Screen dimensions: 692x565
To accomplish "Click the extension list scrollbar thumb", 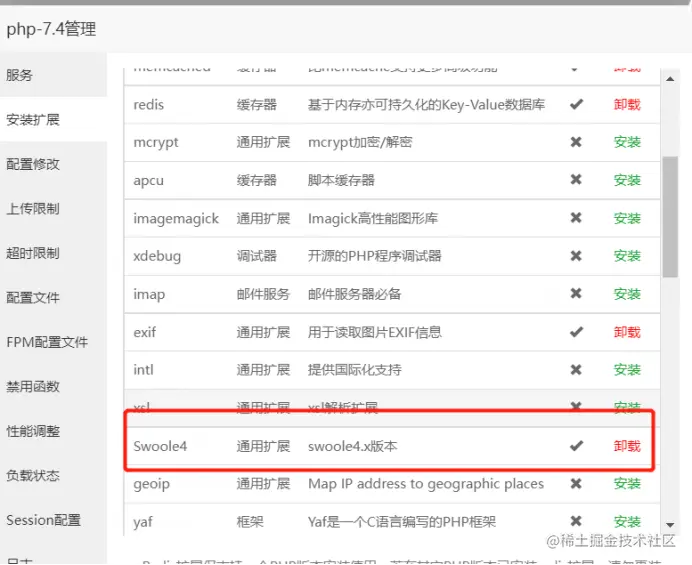I will point(670,217).
